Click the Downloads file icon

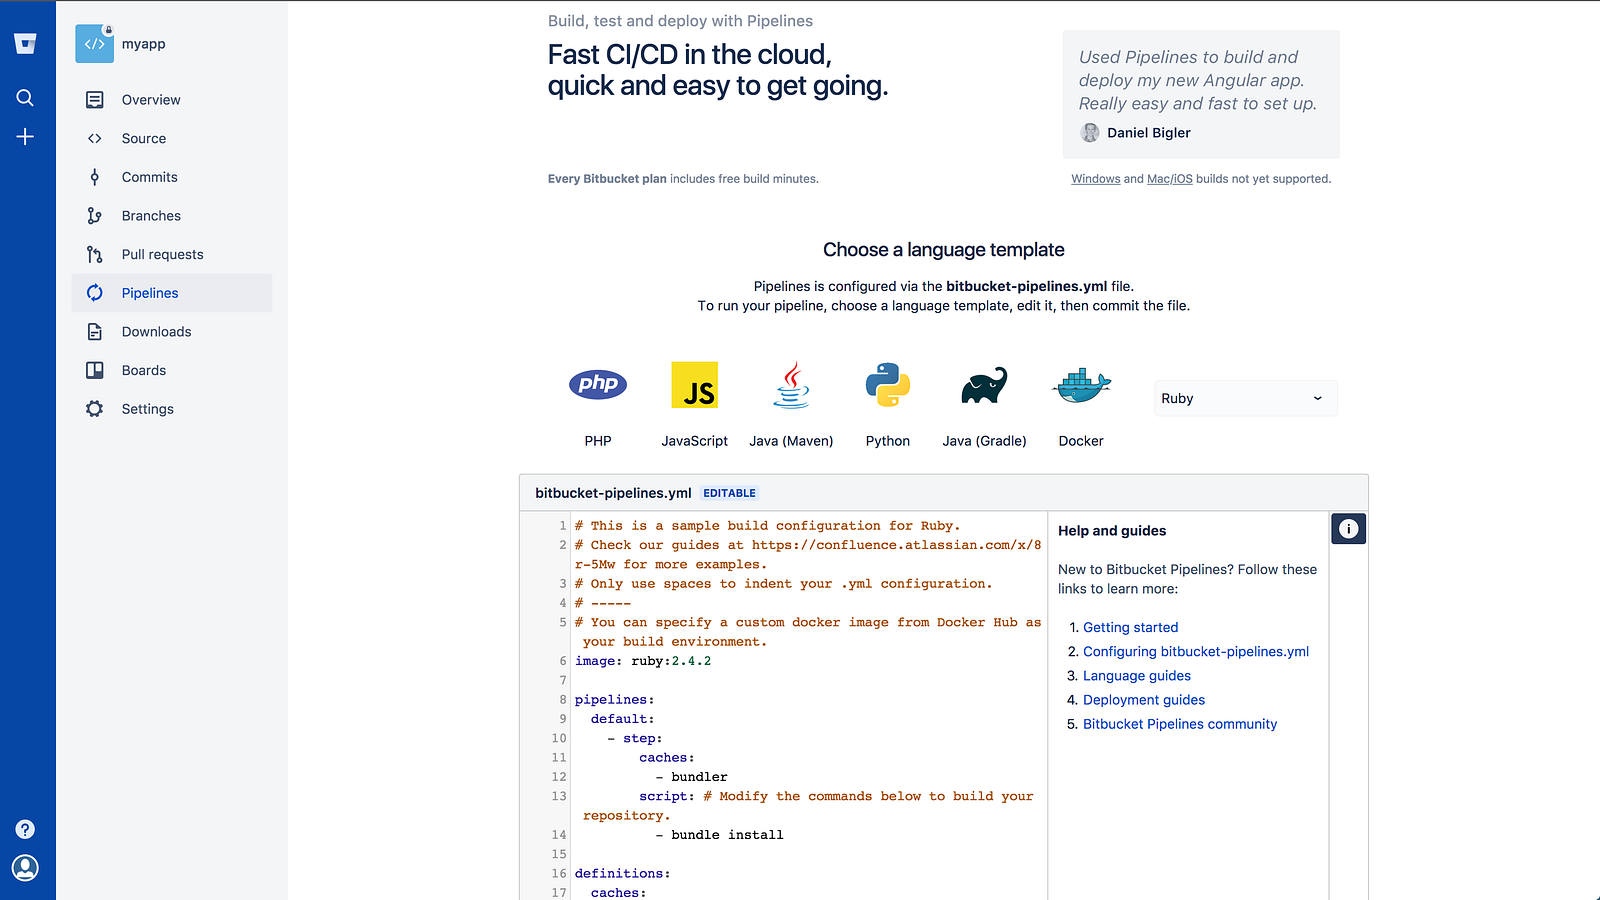pyautogui.click(x=95, y=332)
